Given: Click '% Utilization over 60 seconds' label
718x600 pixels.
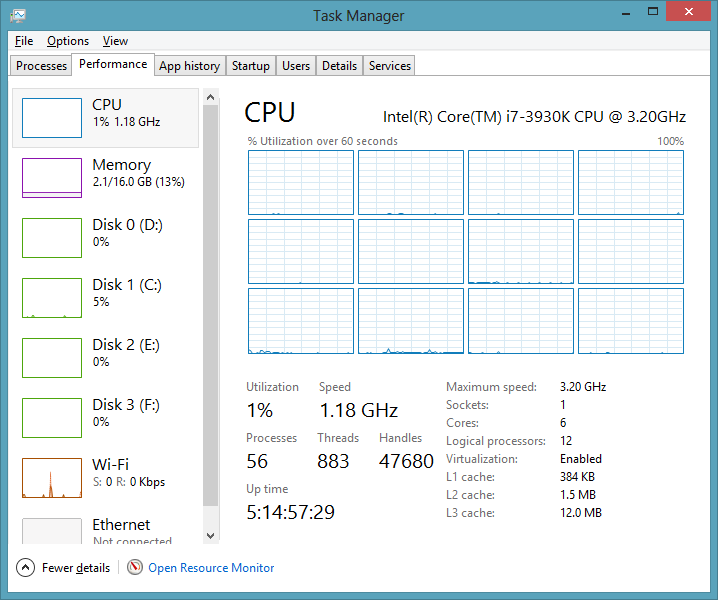Looking at the screenshot, I should 323,141.
